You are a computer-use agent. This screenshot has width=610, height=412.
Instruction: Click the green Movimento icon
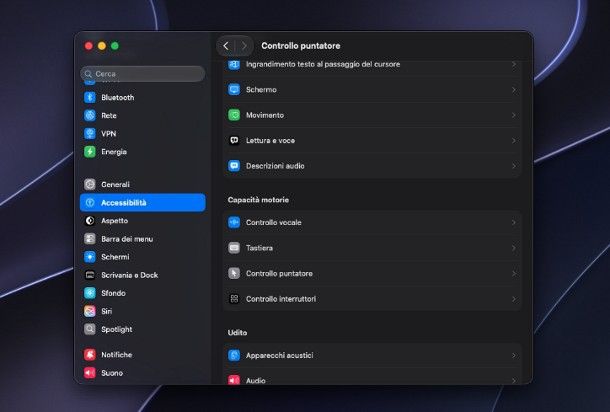click(234, 115)
